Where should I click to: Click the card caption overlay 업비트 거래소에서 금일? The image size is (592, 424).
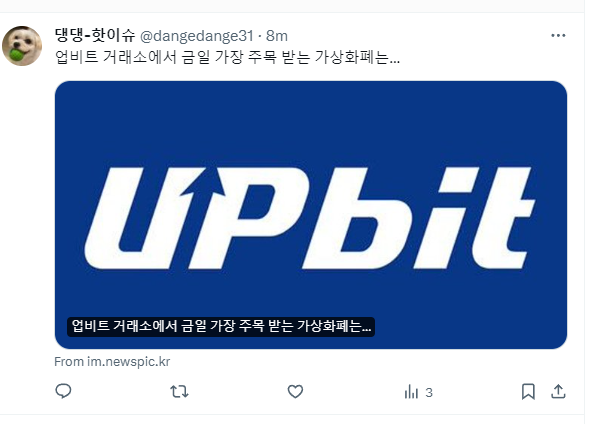click(221, 326)
